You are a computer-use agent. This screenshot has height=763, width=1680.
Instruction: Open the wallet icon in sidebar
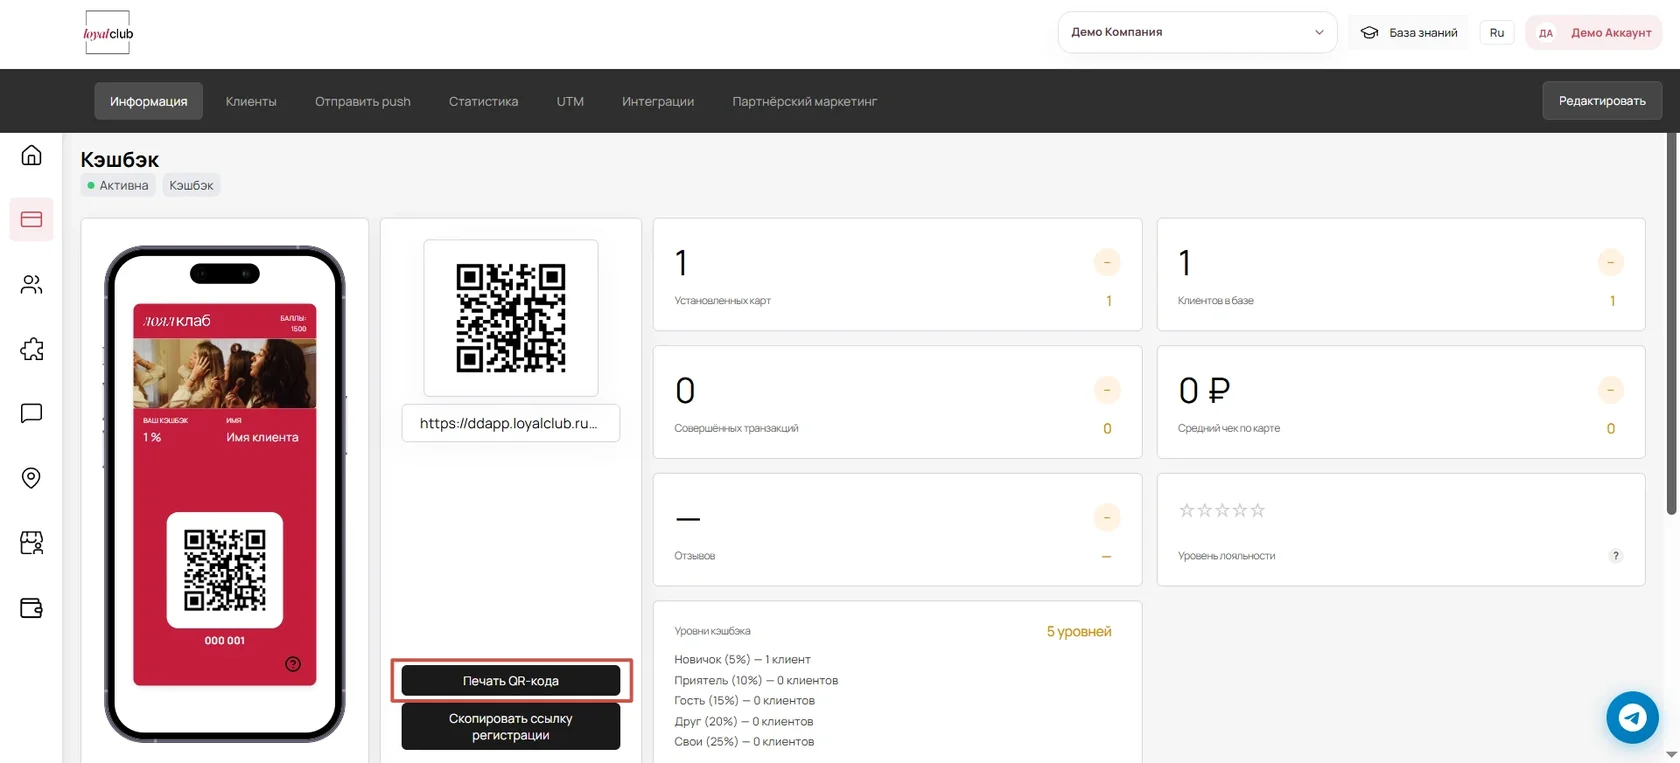[31, 608]
